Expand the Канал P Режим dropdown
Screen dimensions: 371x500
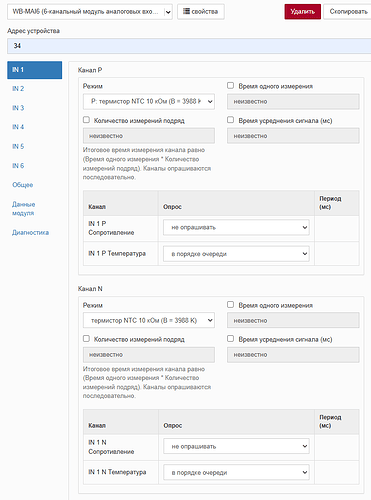pyautogui.click(x=149, y=101)
